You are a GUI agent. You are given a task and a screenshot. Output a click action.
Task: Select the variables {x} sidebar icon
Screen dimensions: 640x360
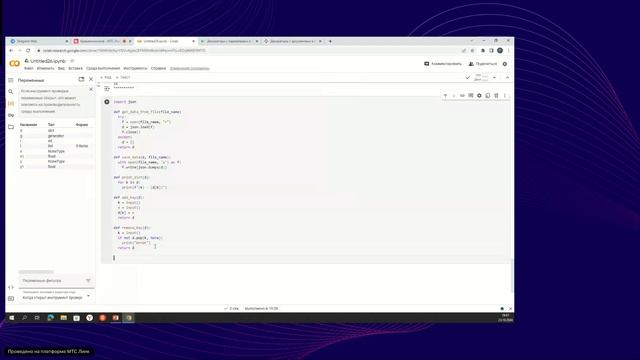[11, 104]
